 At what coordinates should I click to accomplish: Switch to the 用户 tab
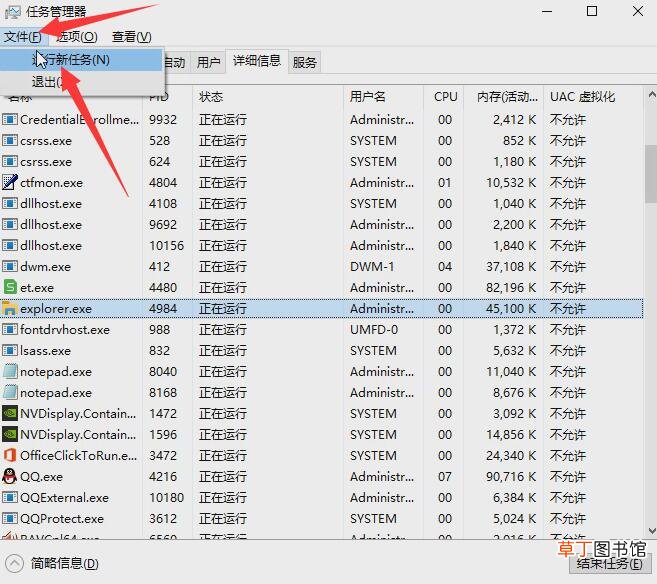coord(208,63)
